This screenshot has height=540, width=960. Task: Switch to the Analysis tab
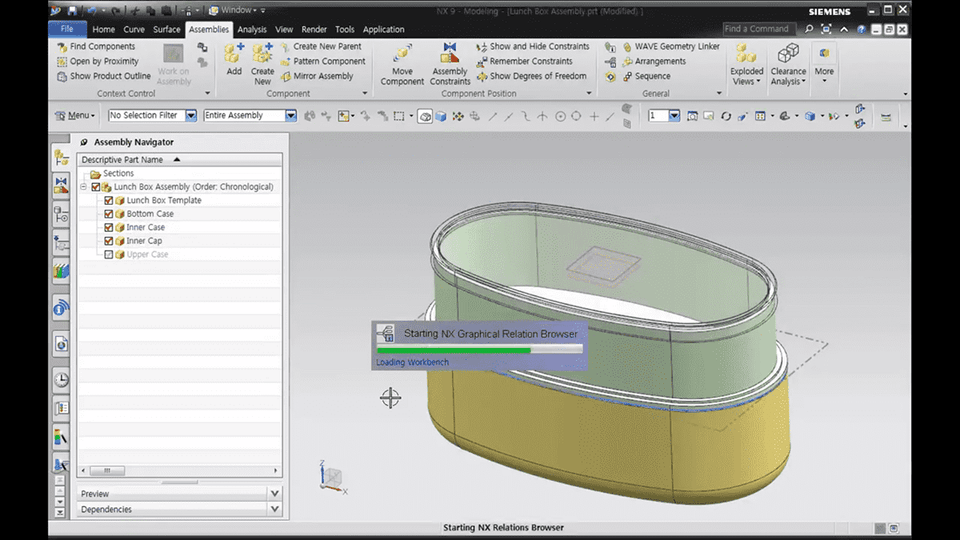tap(252, 29)
